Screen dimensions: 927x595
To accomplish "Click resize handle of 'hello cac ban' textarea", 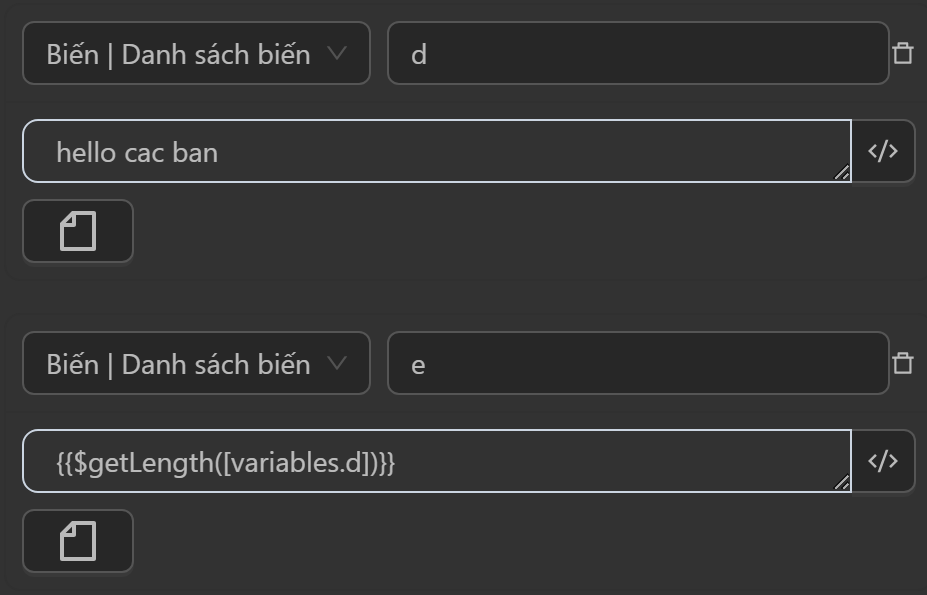I will (x=842, y=173).
